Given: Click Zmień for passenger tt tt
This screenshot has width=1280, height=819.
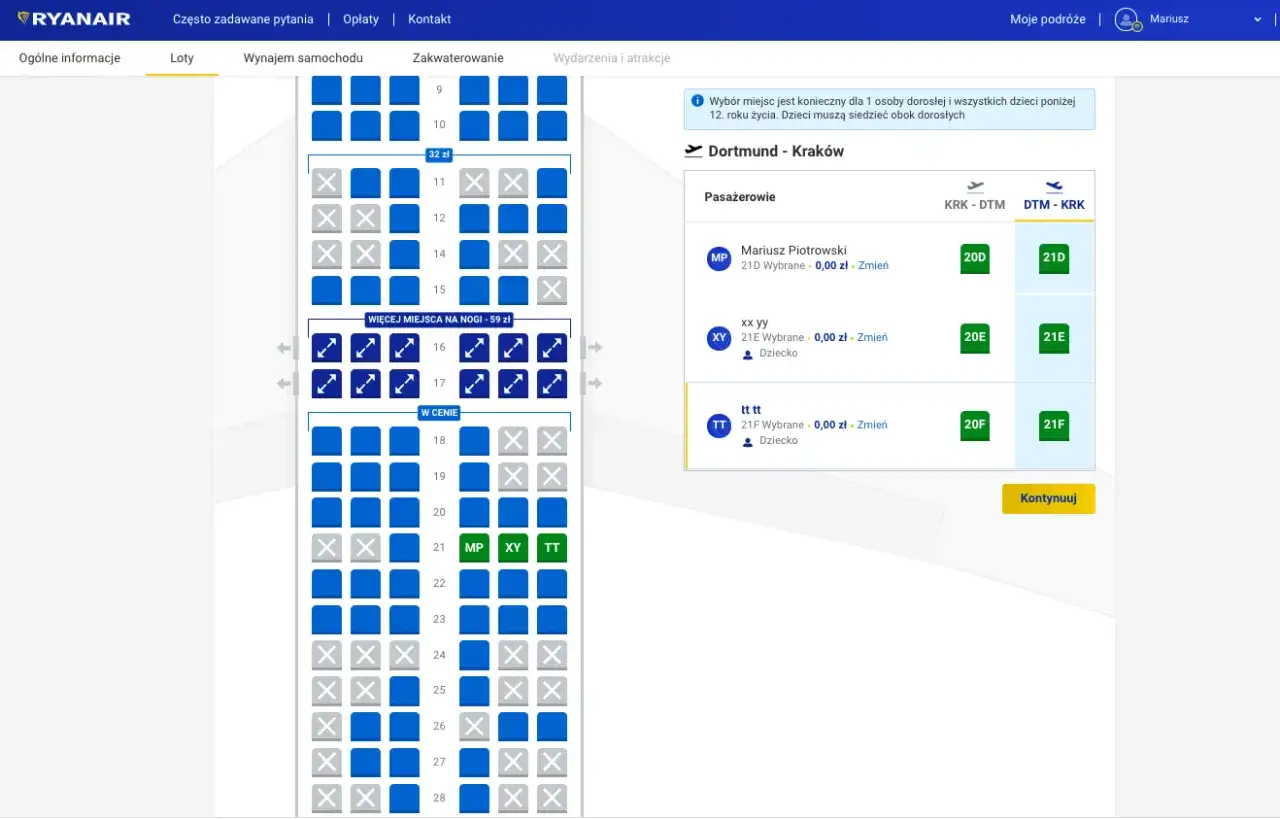Looking at the screenshot, I should click(x=873, y=425).
